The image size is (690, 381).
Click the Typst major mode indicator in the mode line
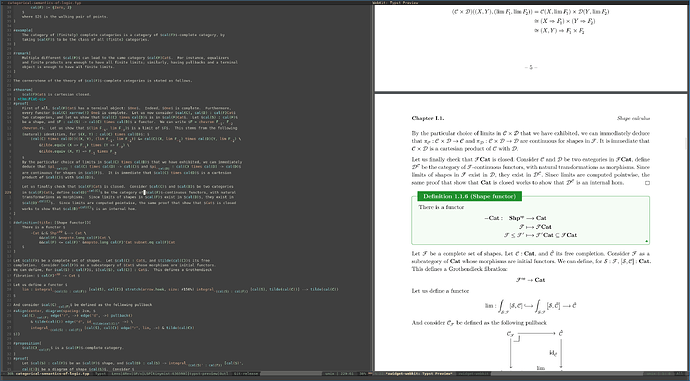(102, 374)
